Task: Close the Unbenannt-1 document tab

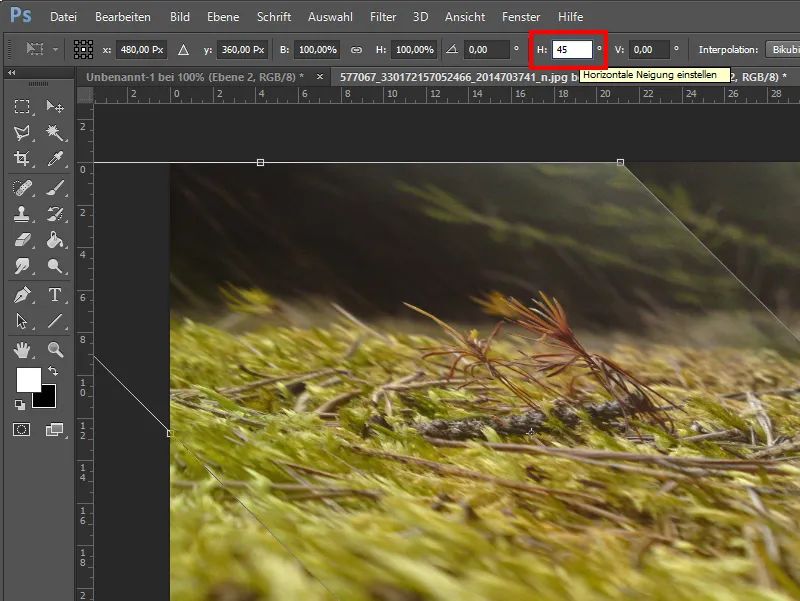Action: click(320, 77)
